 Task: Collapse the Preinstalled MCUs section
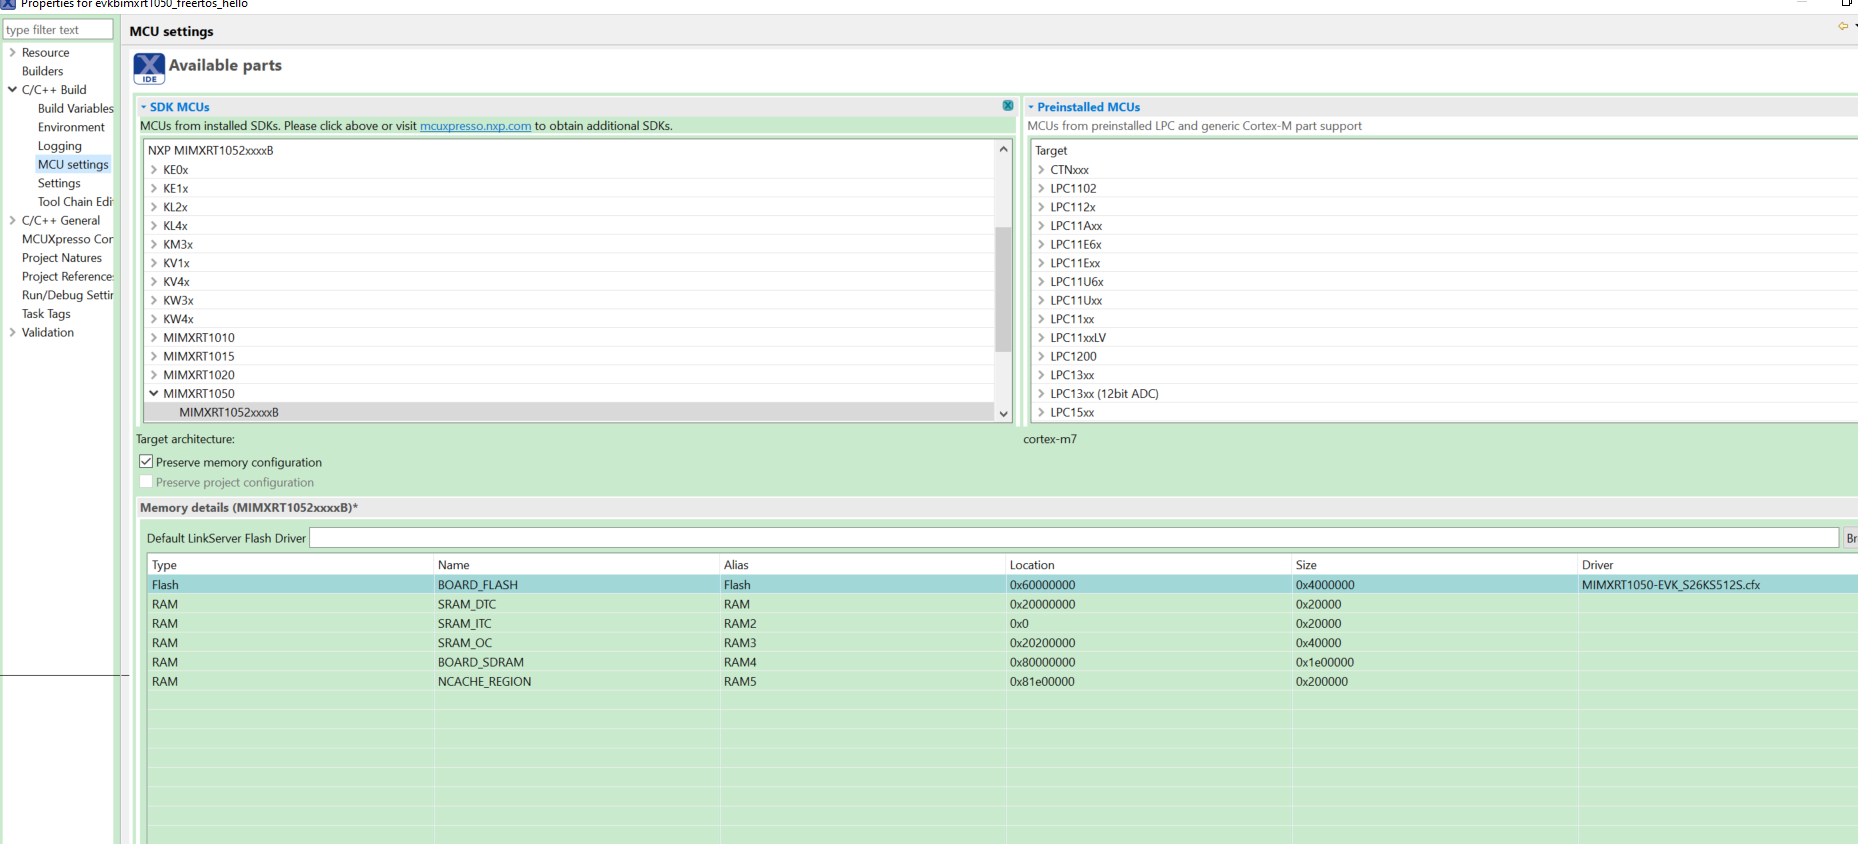click(1031, 107)
